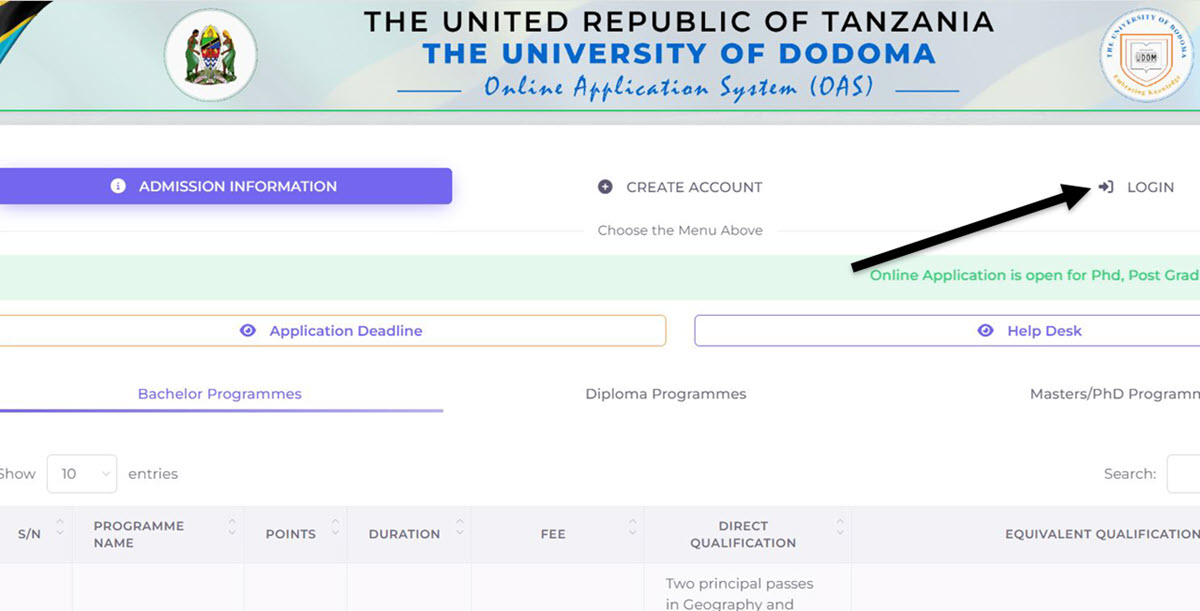The width and height of the screenshot is (1200, 611).
Task: Click the eye icon beside Application Deadline
Action: [248, 331]
